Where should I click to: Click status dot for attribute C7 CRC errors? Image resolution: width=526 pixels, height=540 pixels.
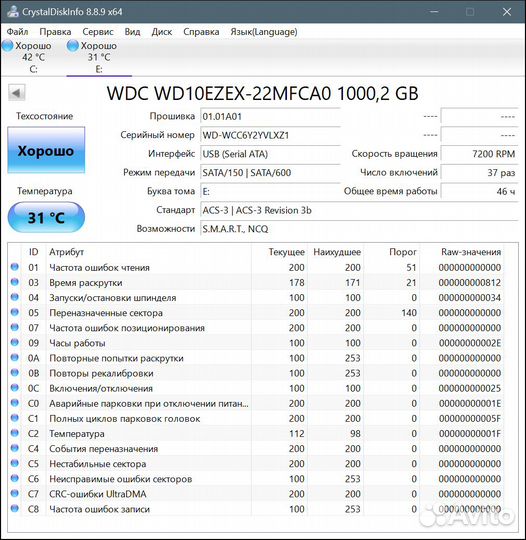click(x=15, y=494)
